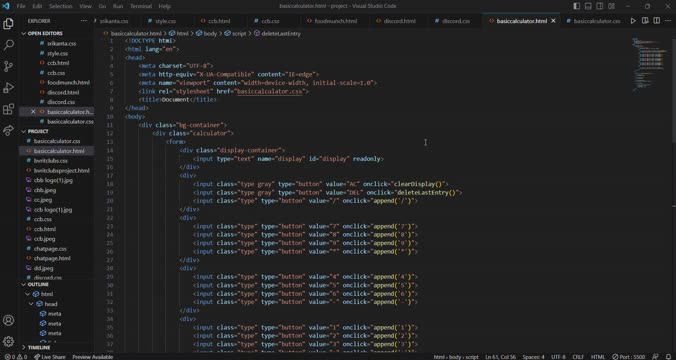Click Live Share in status bar
Screen dimensions: 676x360
(50, 357)
